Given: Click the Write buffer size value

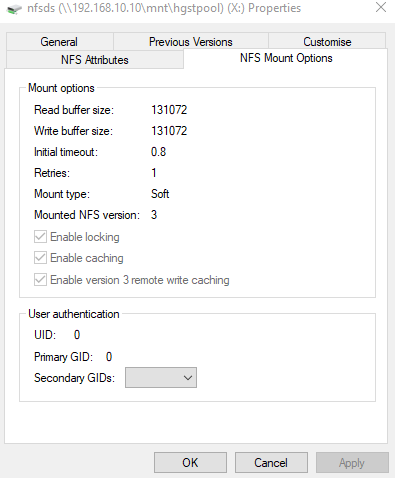Looking at the screenshot, I should 169,131.
